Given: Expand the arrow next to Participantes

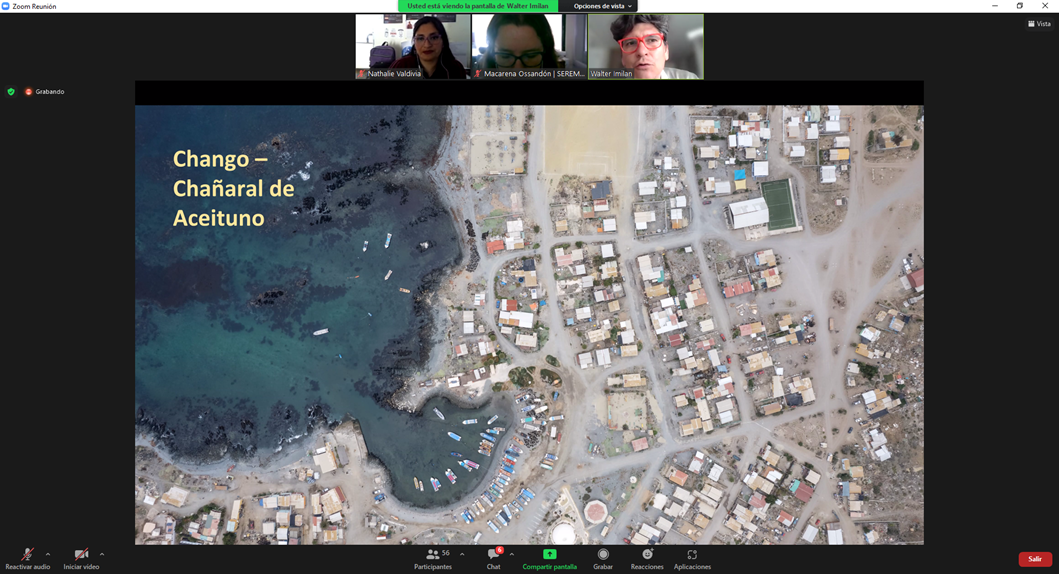Looking at the screenshot, I should point(462,554).
